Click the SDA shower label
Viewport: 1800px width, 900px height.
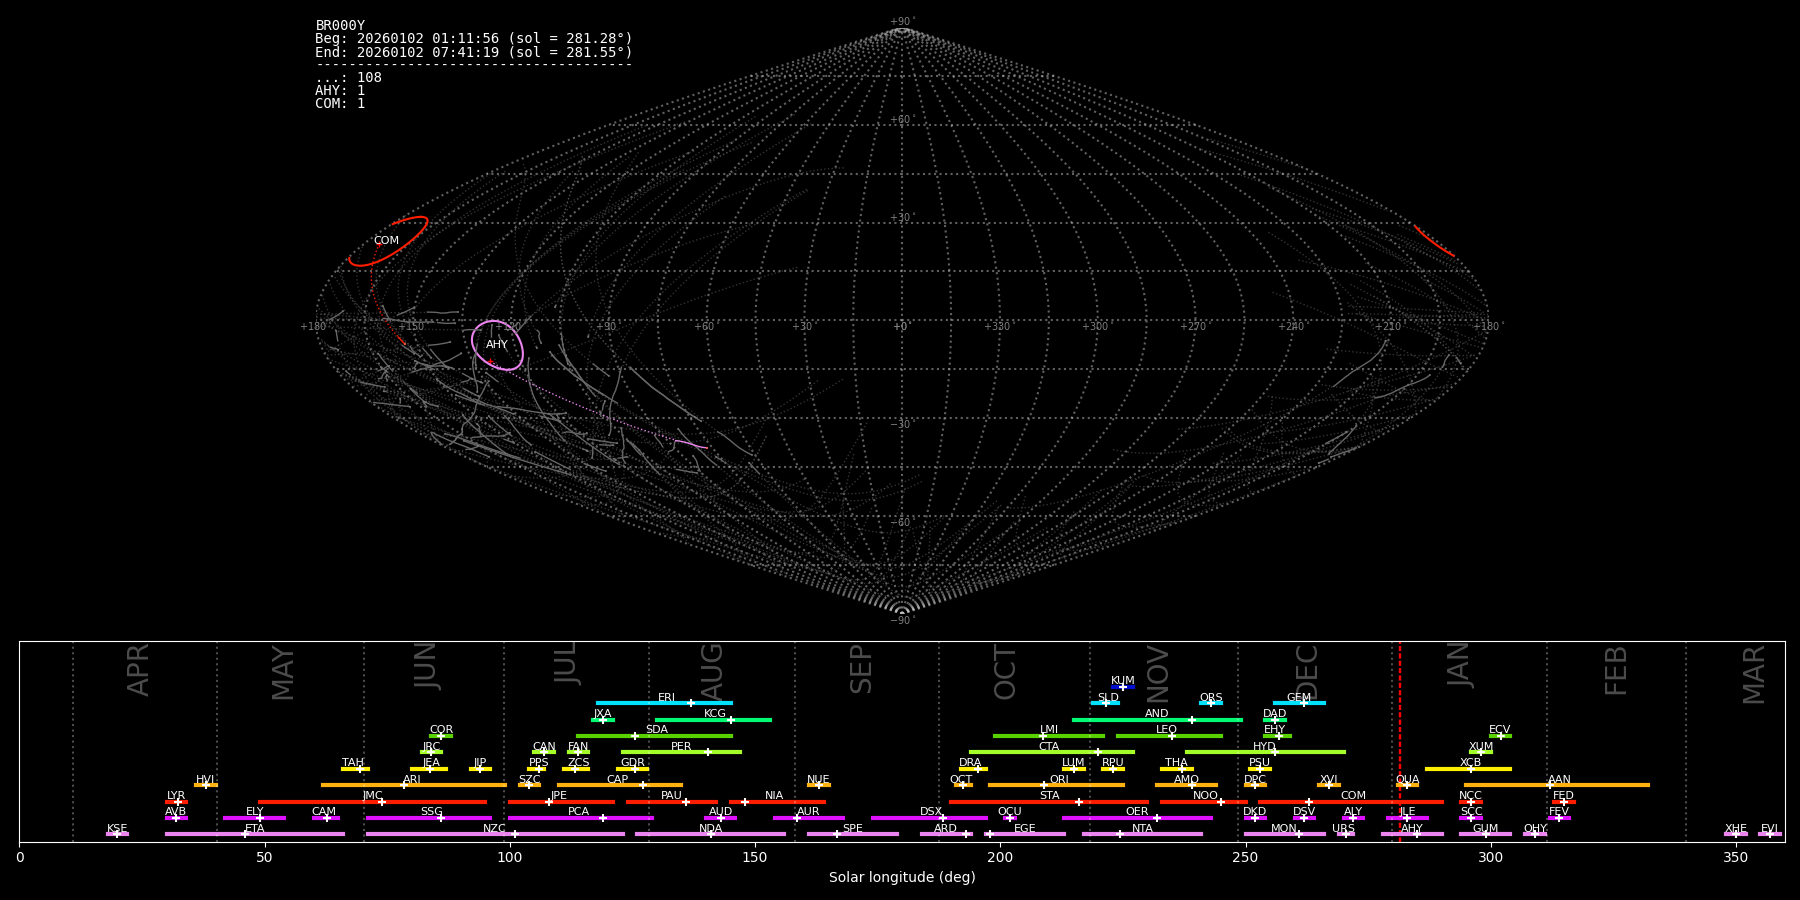click(x=657, y=730)
